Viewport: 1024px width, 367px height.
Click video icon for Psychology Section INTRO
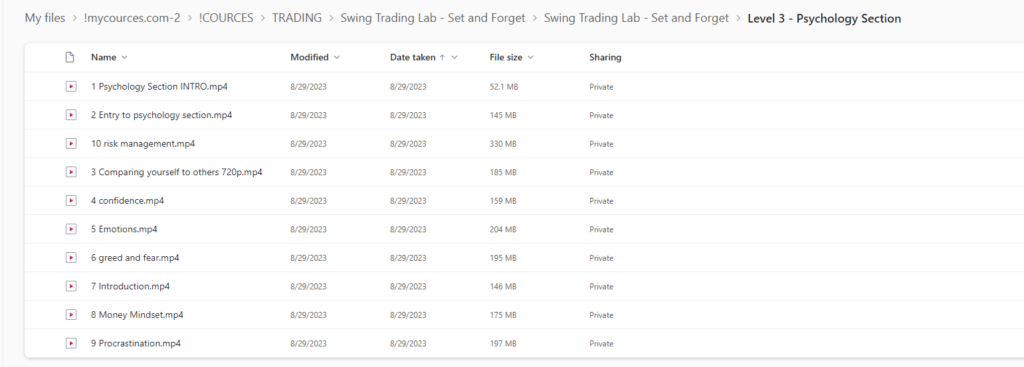tap(71, 86)
